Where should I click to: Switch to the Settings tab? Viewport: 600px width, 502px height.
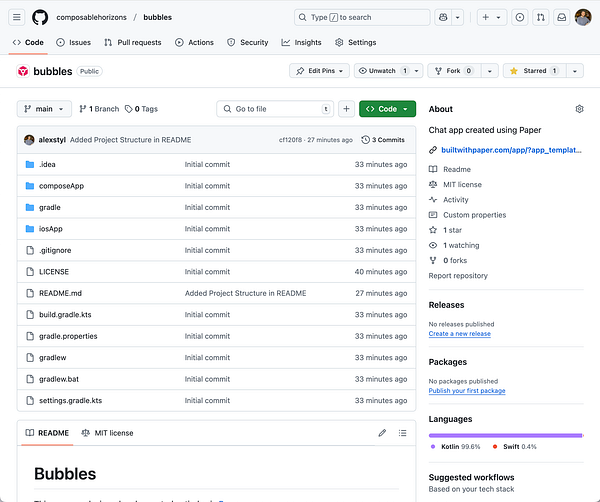[x=355, y=42]
